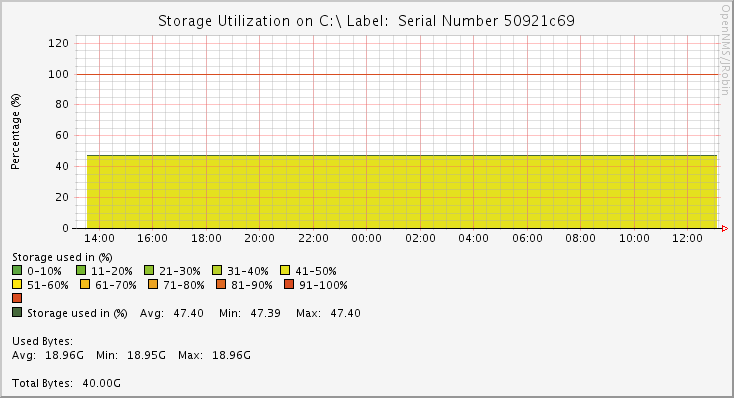Click the yellow storage utilization area
Image resolution: width=734 pixels, height=398 pixels.
(402, 192)
